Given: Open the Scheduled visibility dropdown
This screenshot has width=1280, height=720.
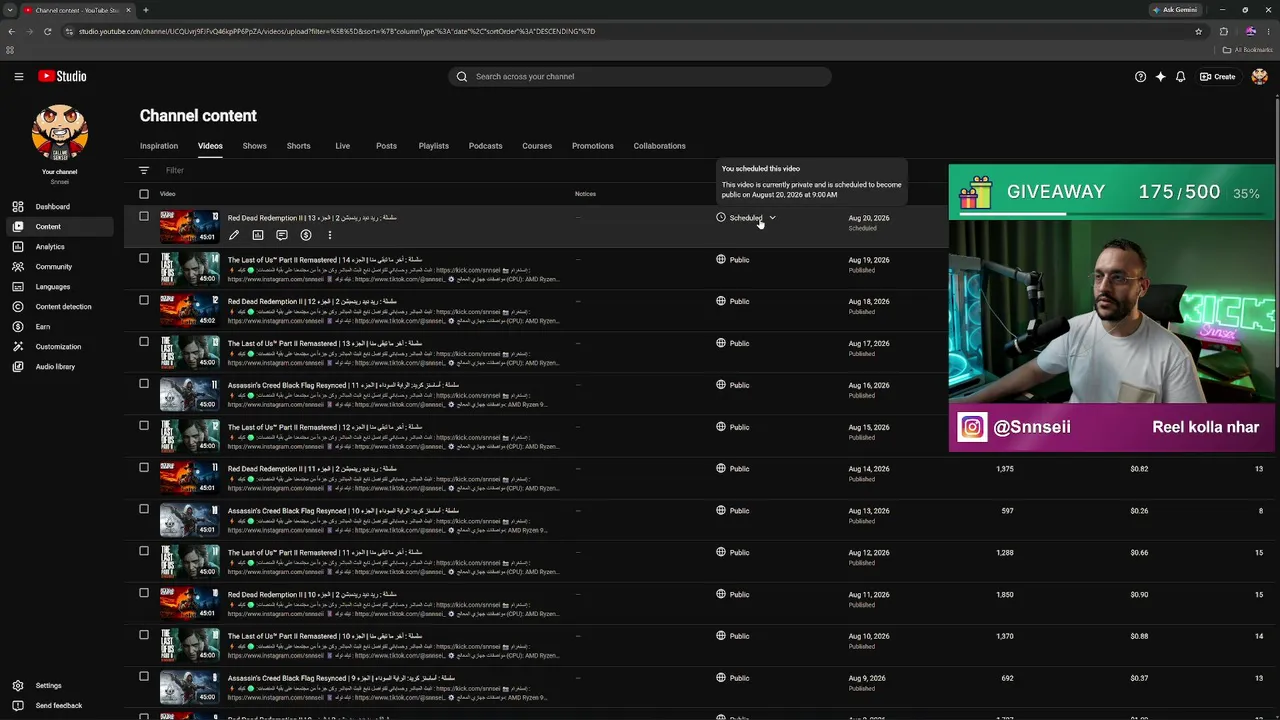Looking at the screenshot, I should tap(747, 218).
